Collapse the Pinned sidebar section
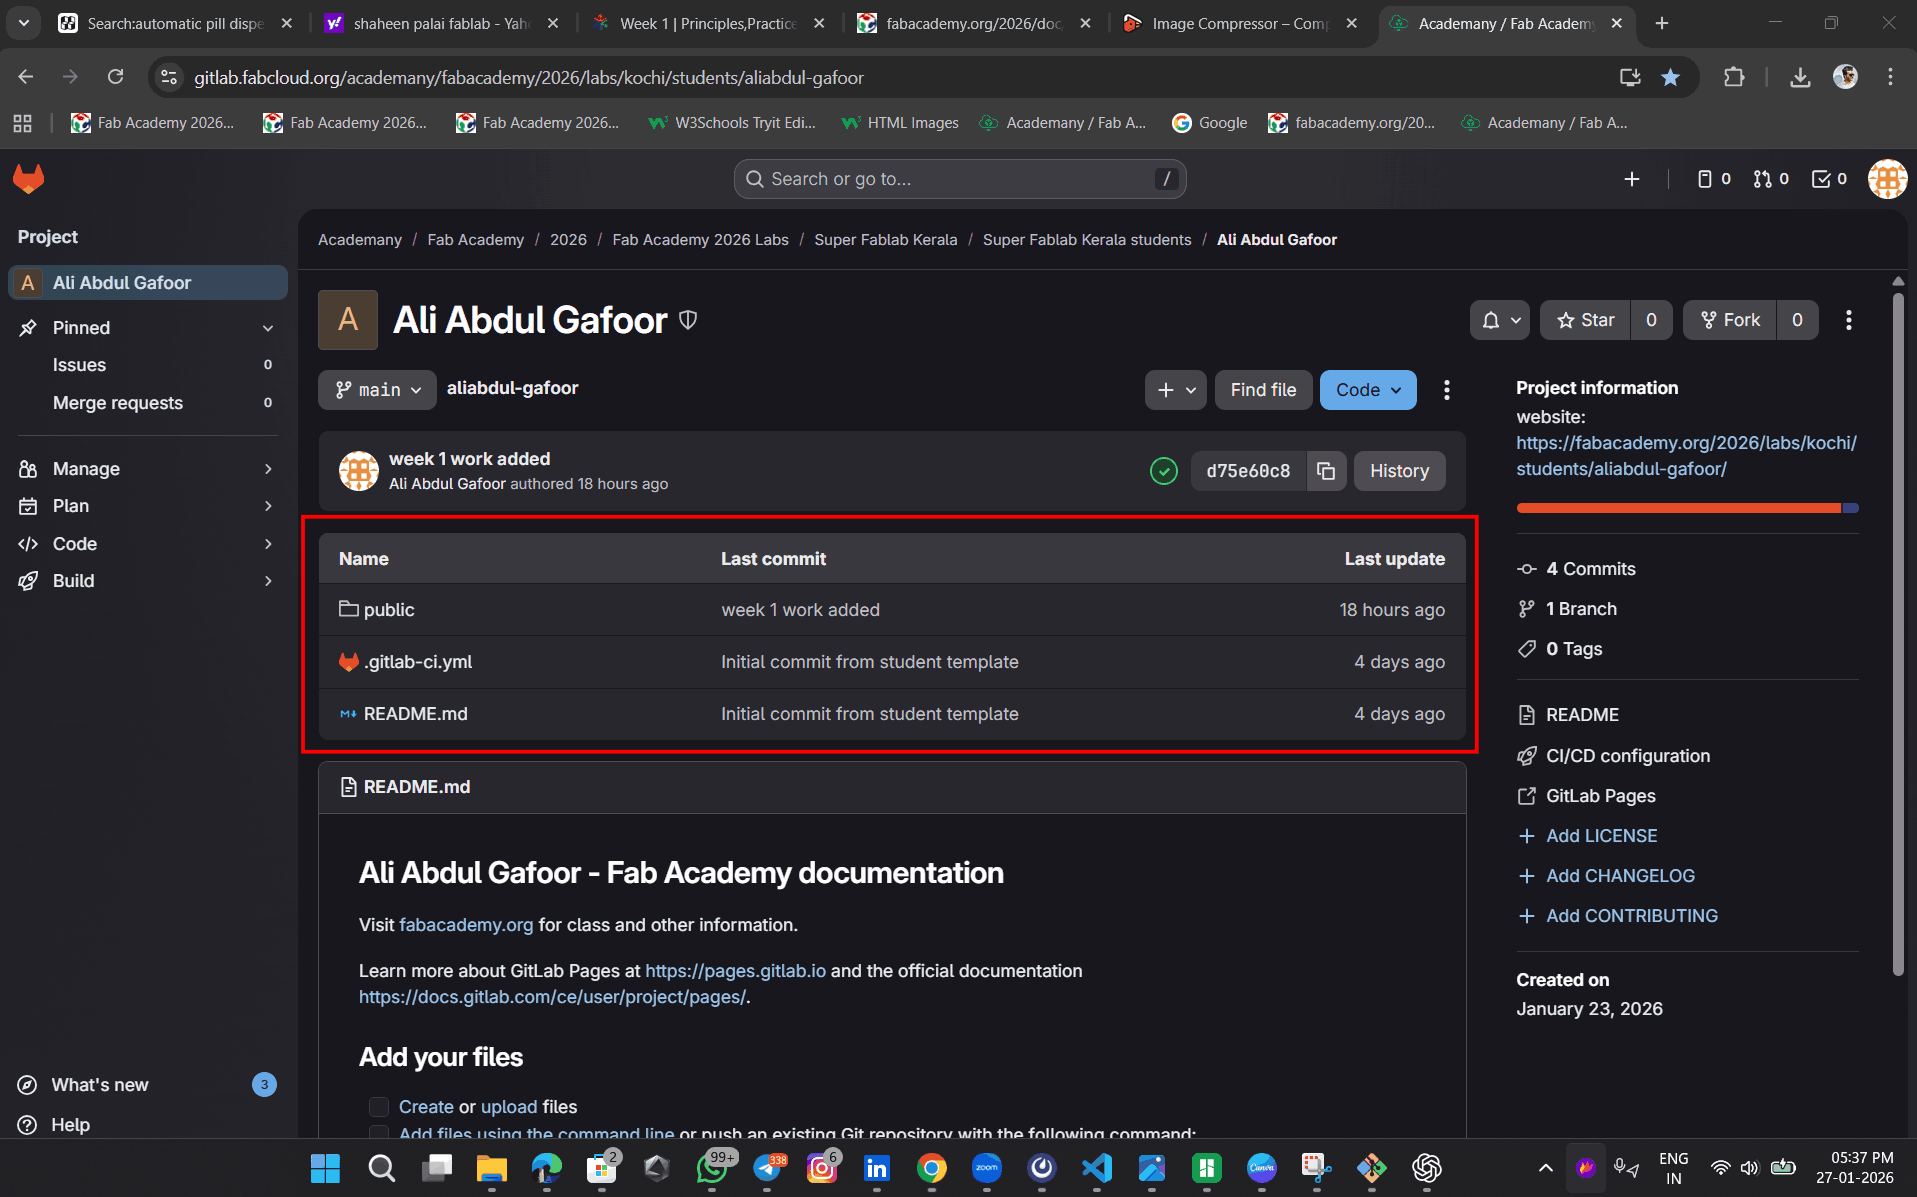The height and width of the screenshot is (1197, 1917). (x=267, y=328)
